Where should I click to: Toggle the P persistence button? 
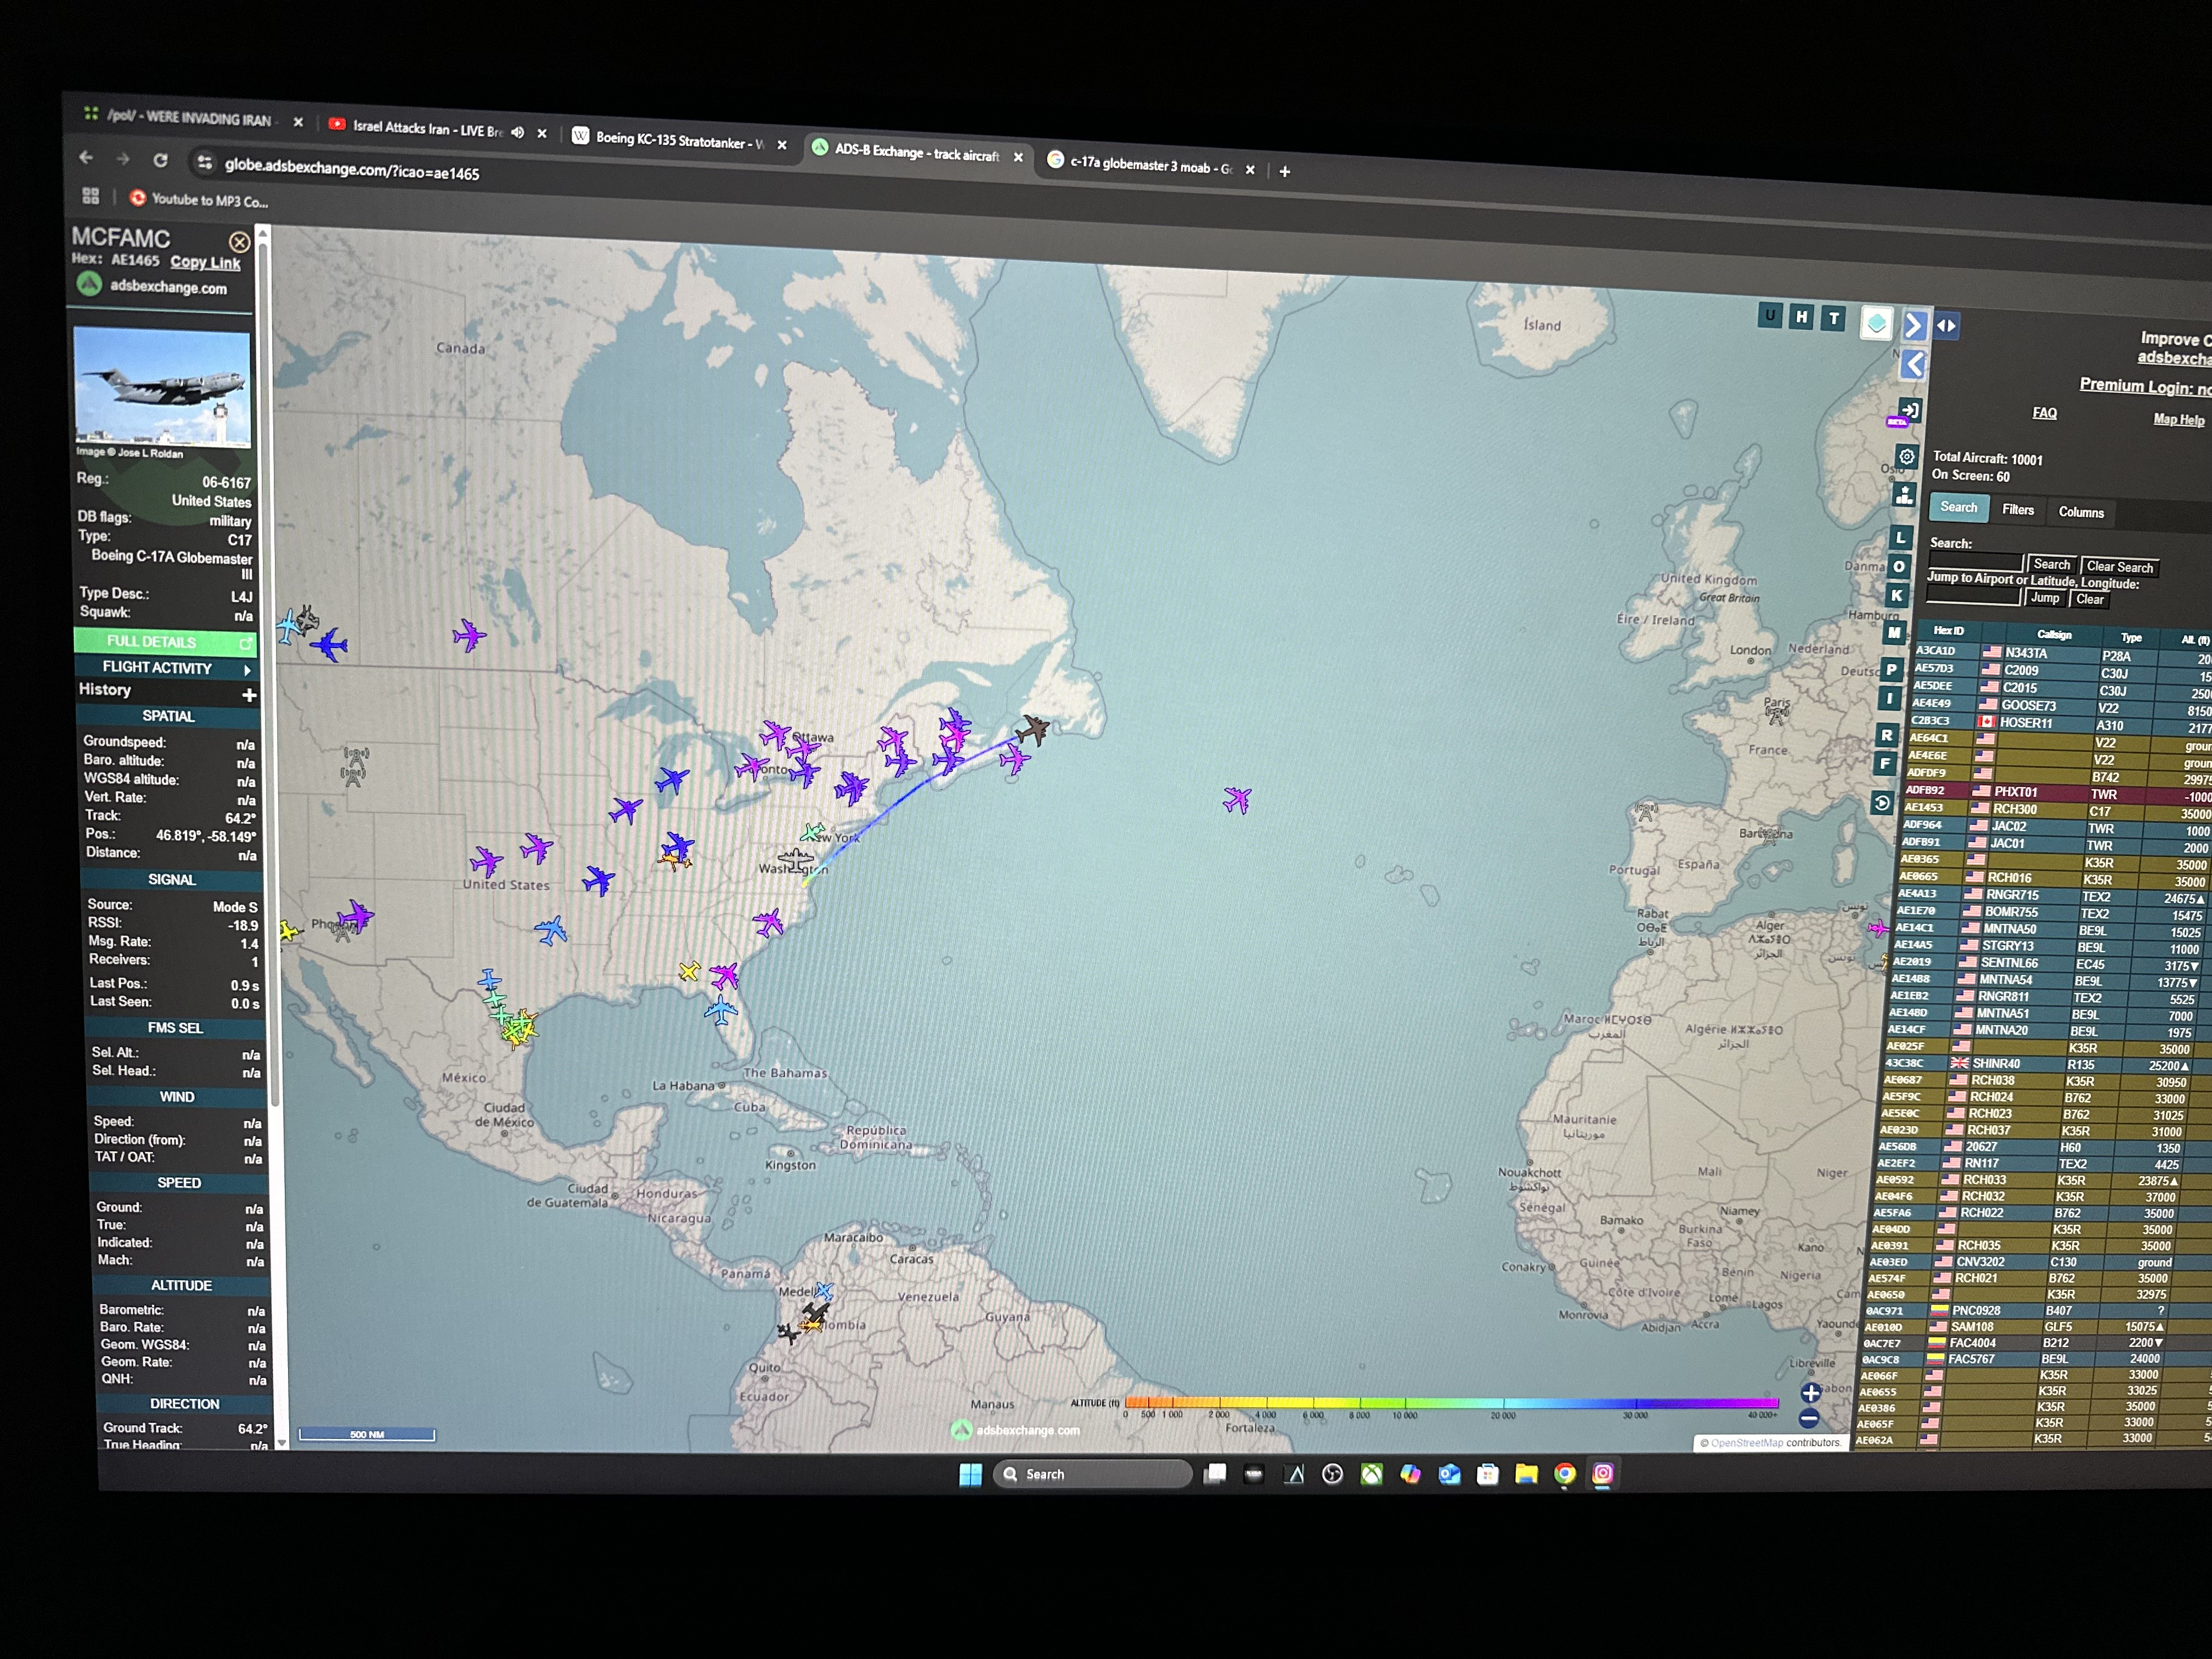click(x=1891, y=669)
